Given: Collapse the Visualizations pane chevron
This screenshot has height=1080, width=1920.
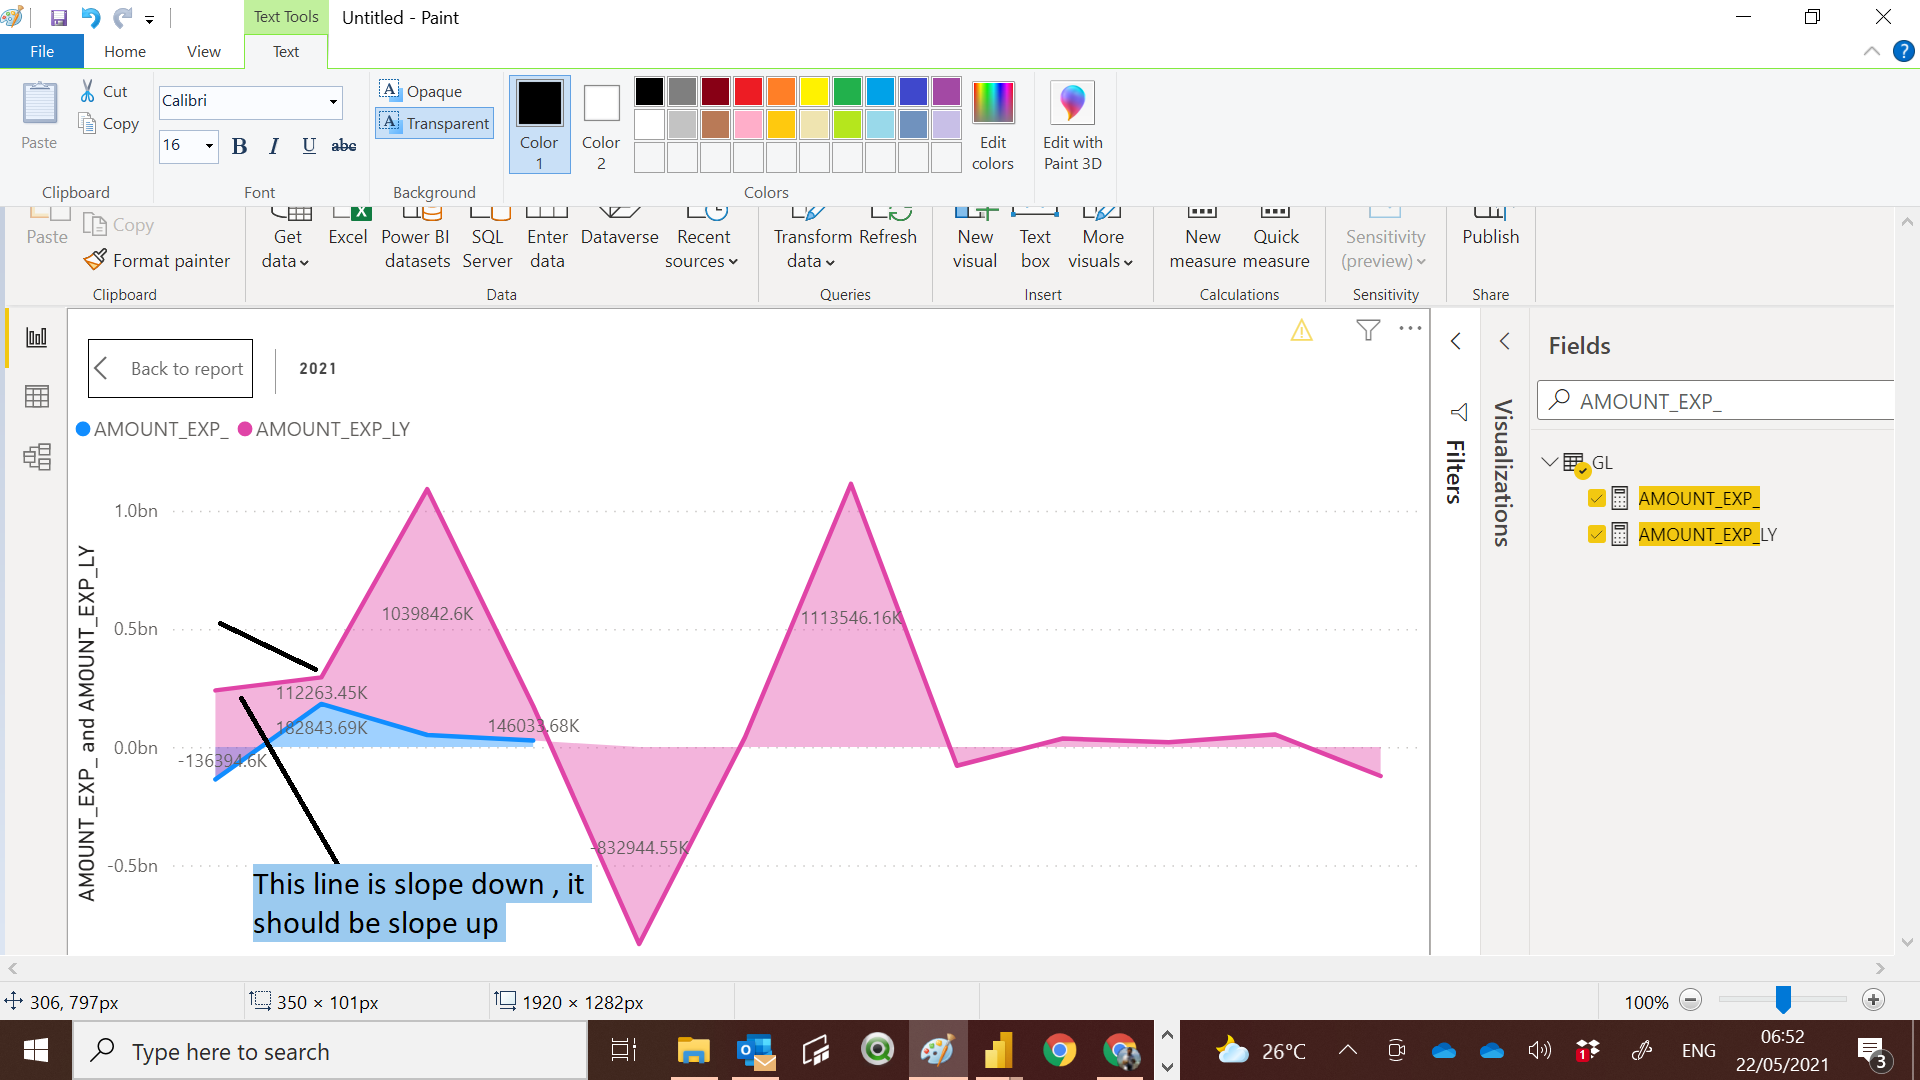Looking at the screenshot, I should [x=1504, y=341].
